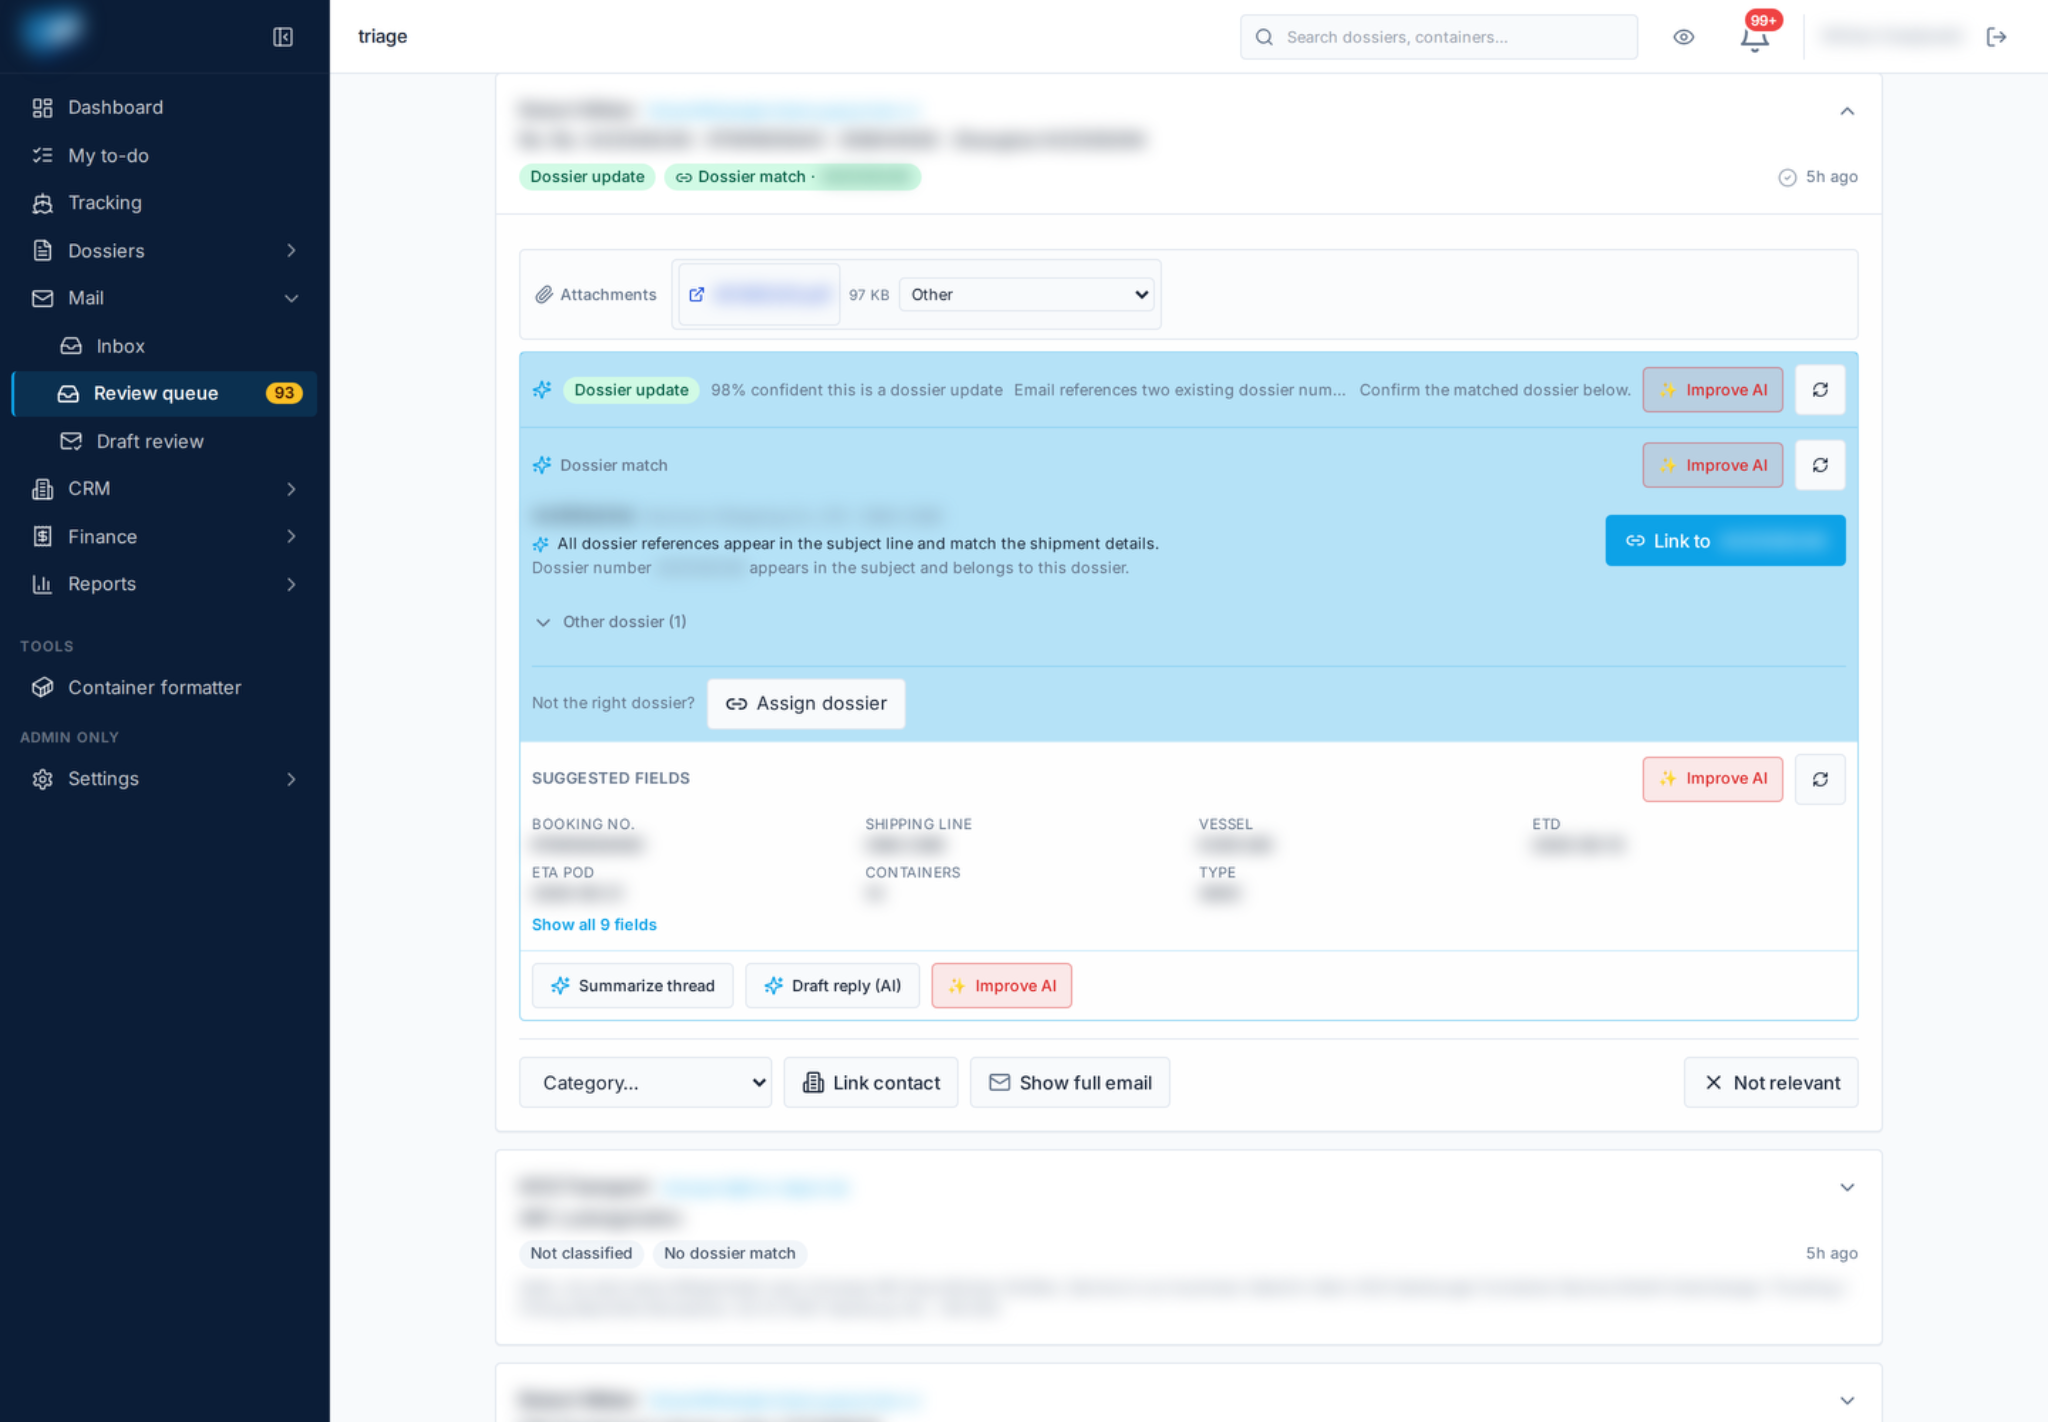Open the Category... dropdown
The image size is (2048, 1422).
click(x=645, y=1082)
